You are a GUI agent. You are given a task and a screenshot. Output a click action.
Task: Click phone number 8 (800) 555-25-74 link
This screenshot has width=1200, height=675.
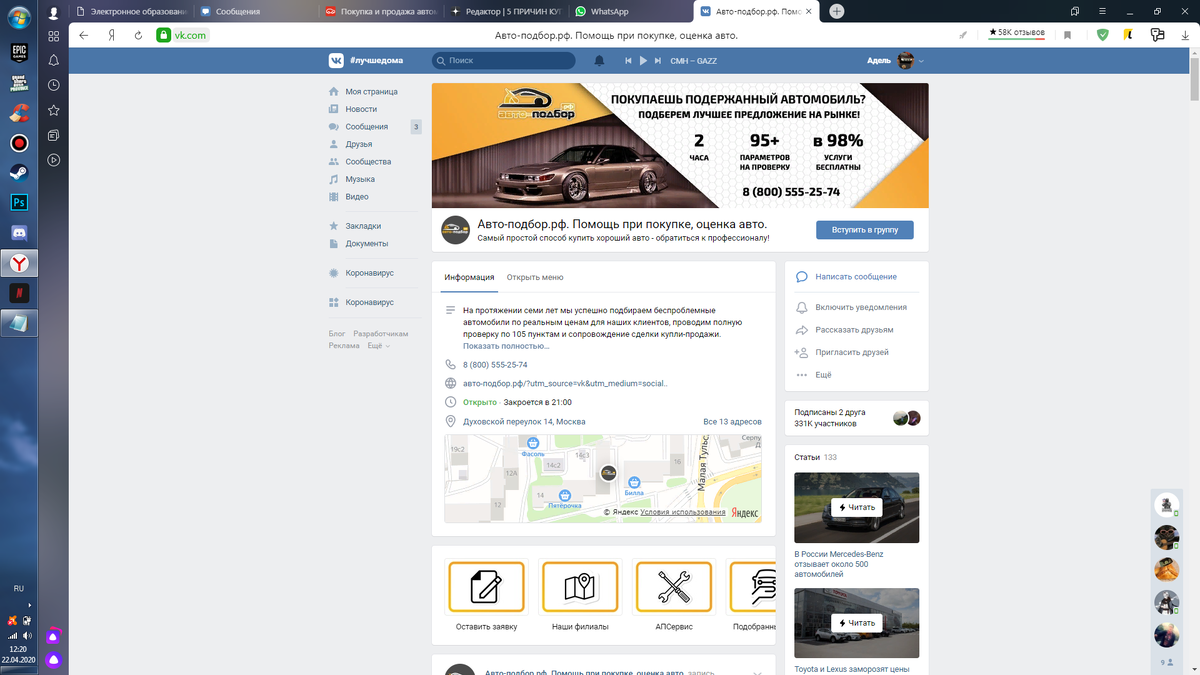click(x=495, y=365)
